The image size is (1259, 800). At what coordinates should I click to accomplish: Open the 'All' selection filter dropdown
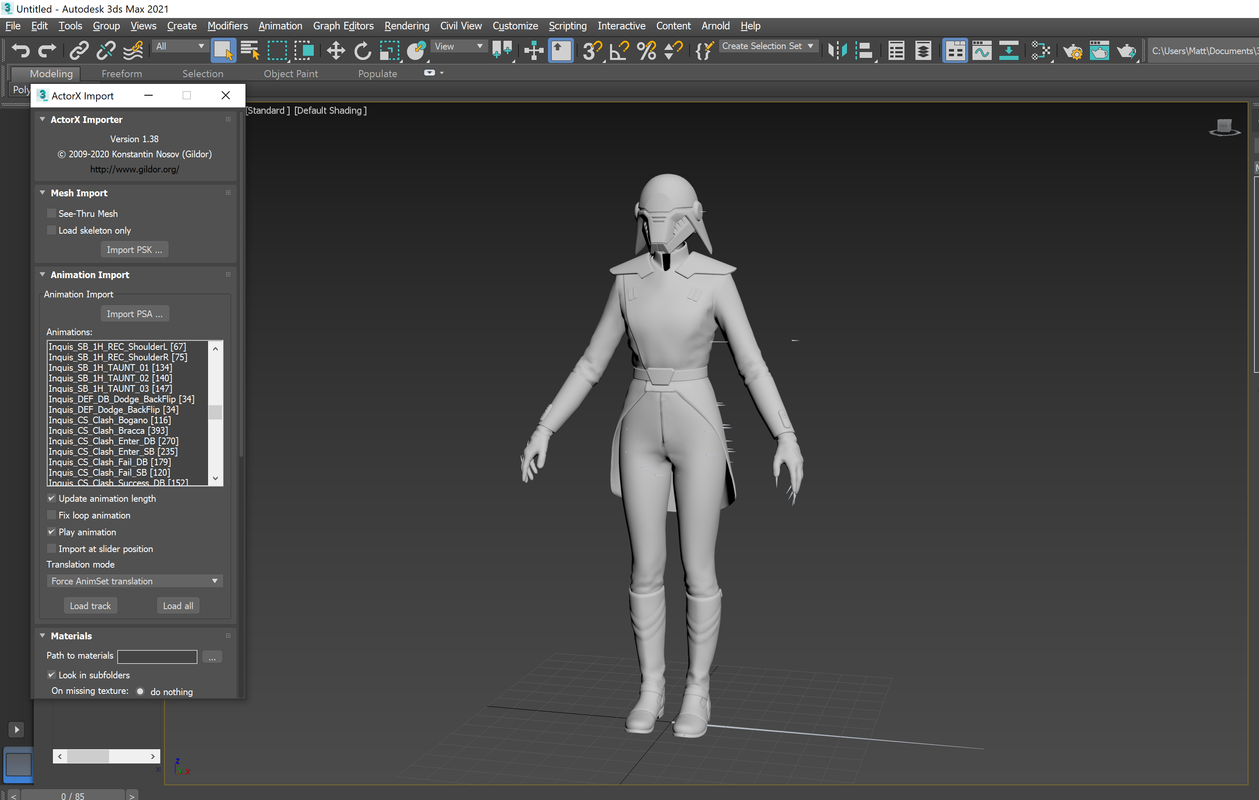(180, 46)
